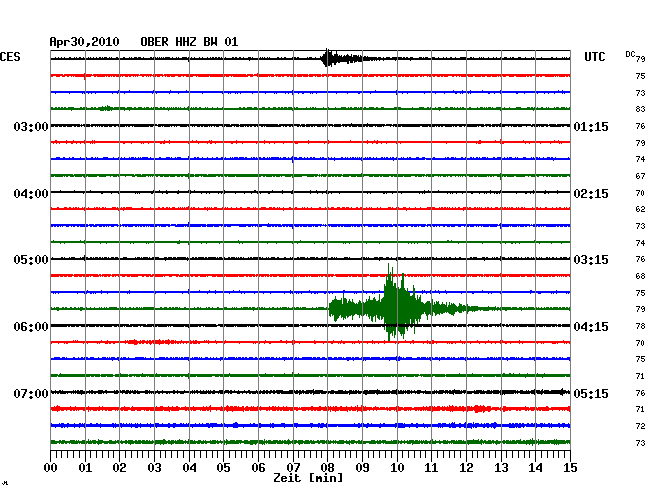
Task: Select the 07:00 local time label
Action: click(31, 393)
